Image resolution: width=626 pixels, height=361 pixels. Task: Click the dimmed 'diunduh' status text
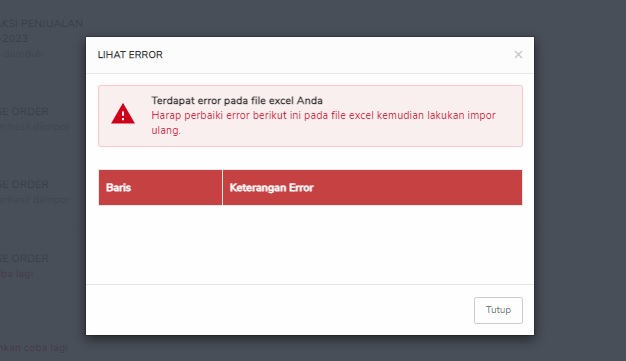[22, 54]
